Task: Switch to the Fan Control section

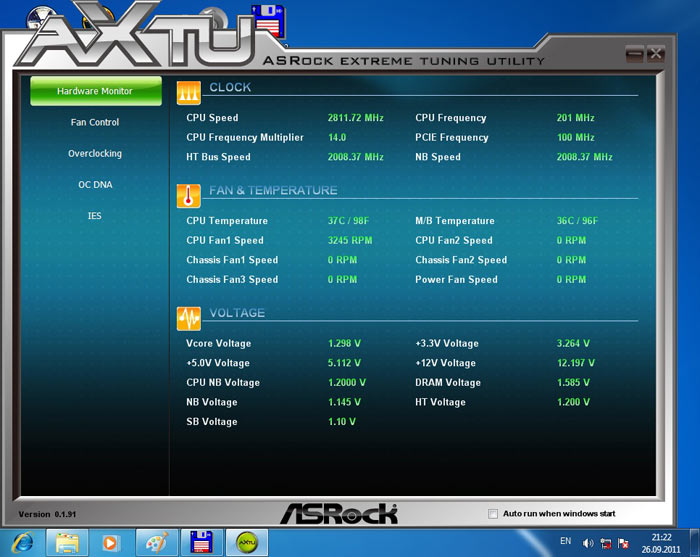Action: pos(95,122)
